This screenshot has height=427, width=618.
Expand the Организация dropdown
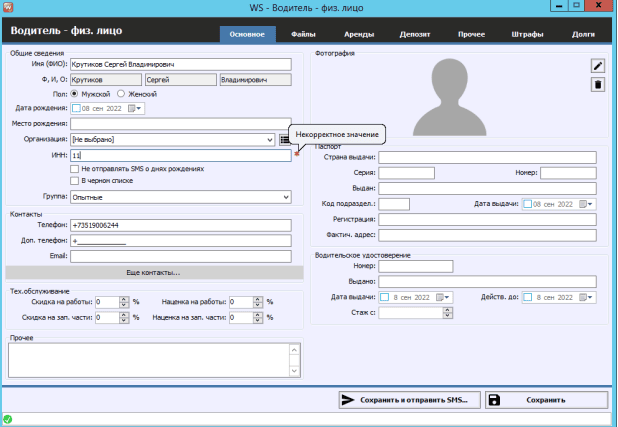(271, 139)
